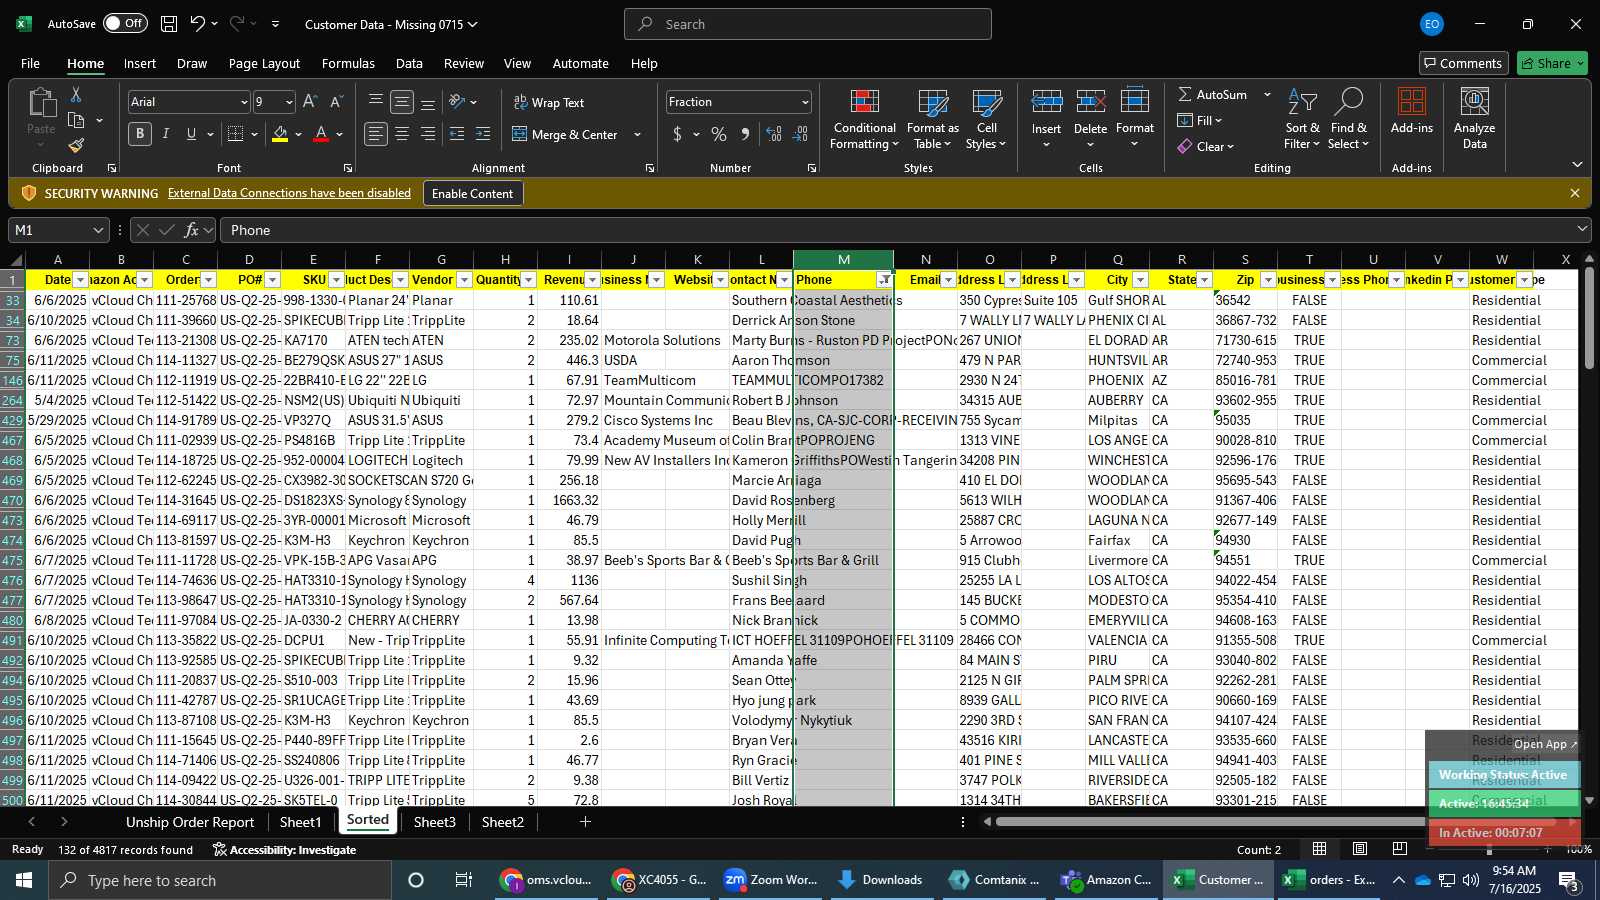Image resolution: width=1600 pixels, height=900 pixels.
Task: Click Decrease Decimal icon
Action: pyautogui.click(x=800, y=134)
